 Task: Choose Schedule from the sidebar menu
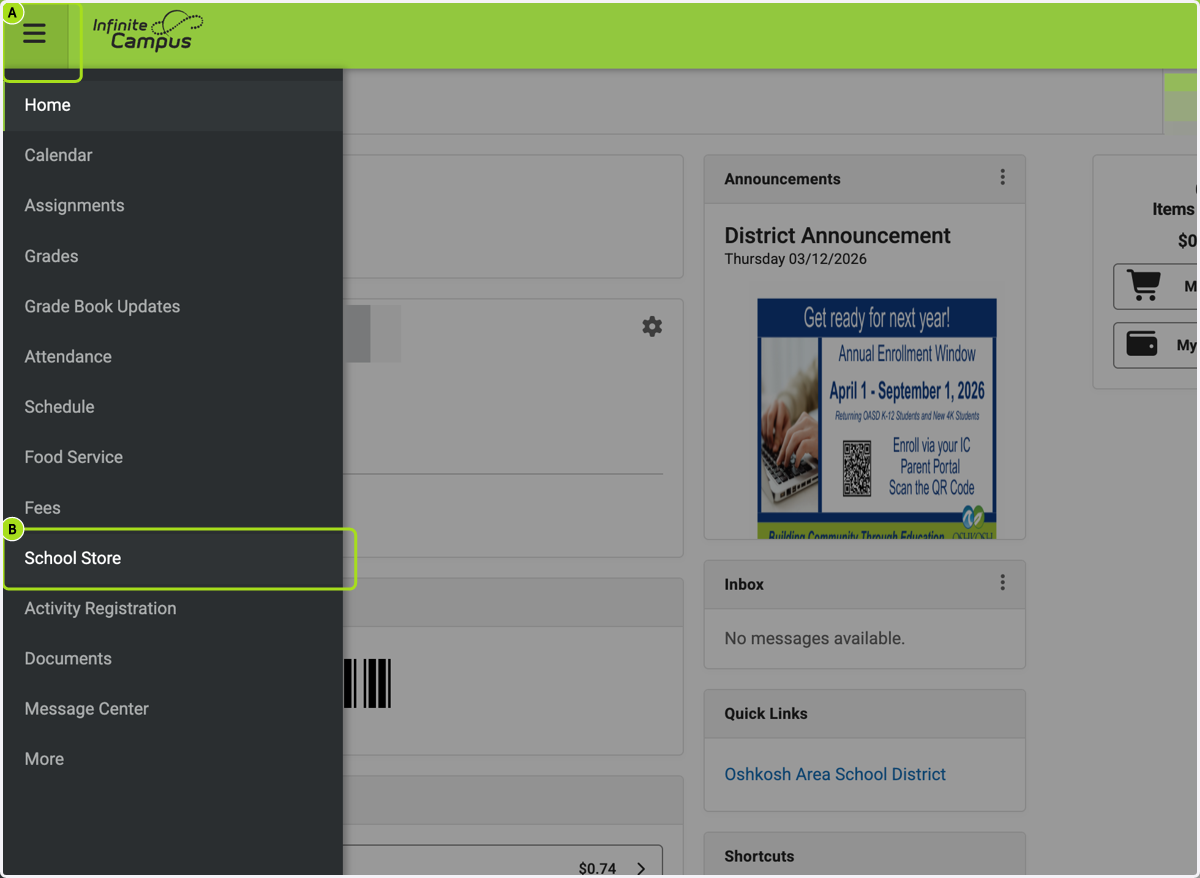pos(173,407)
